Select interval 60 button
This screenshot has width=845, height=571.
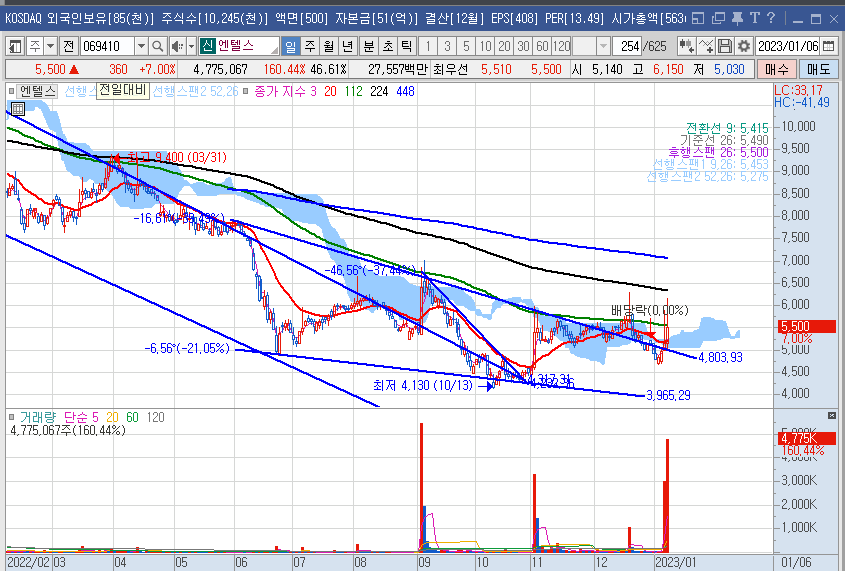click(x=542, y=46)
